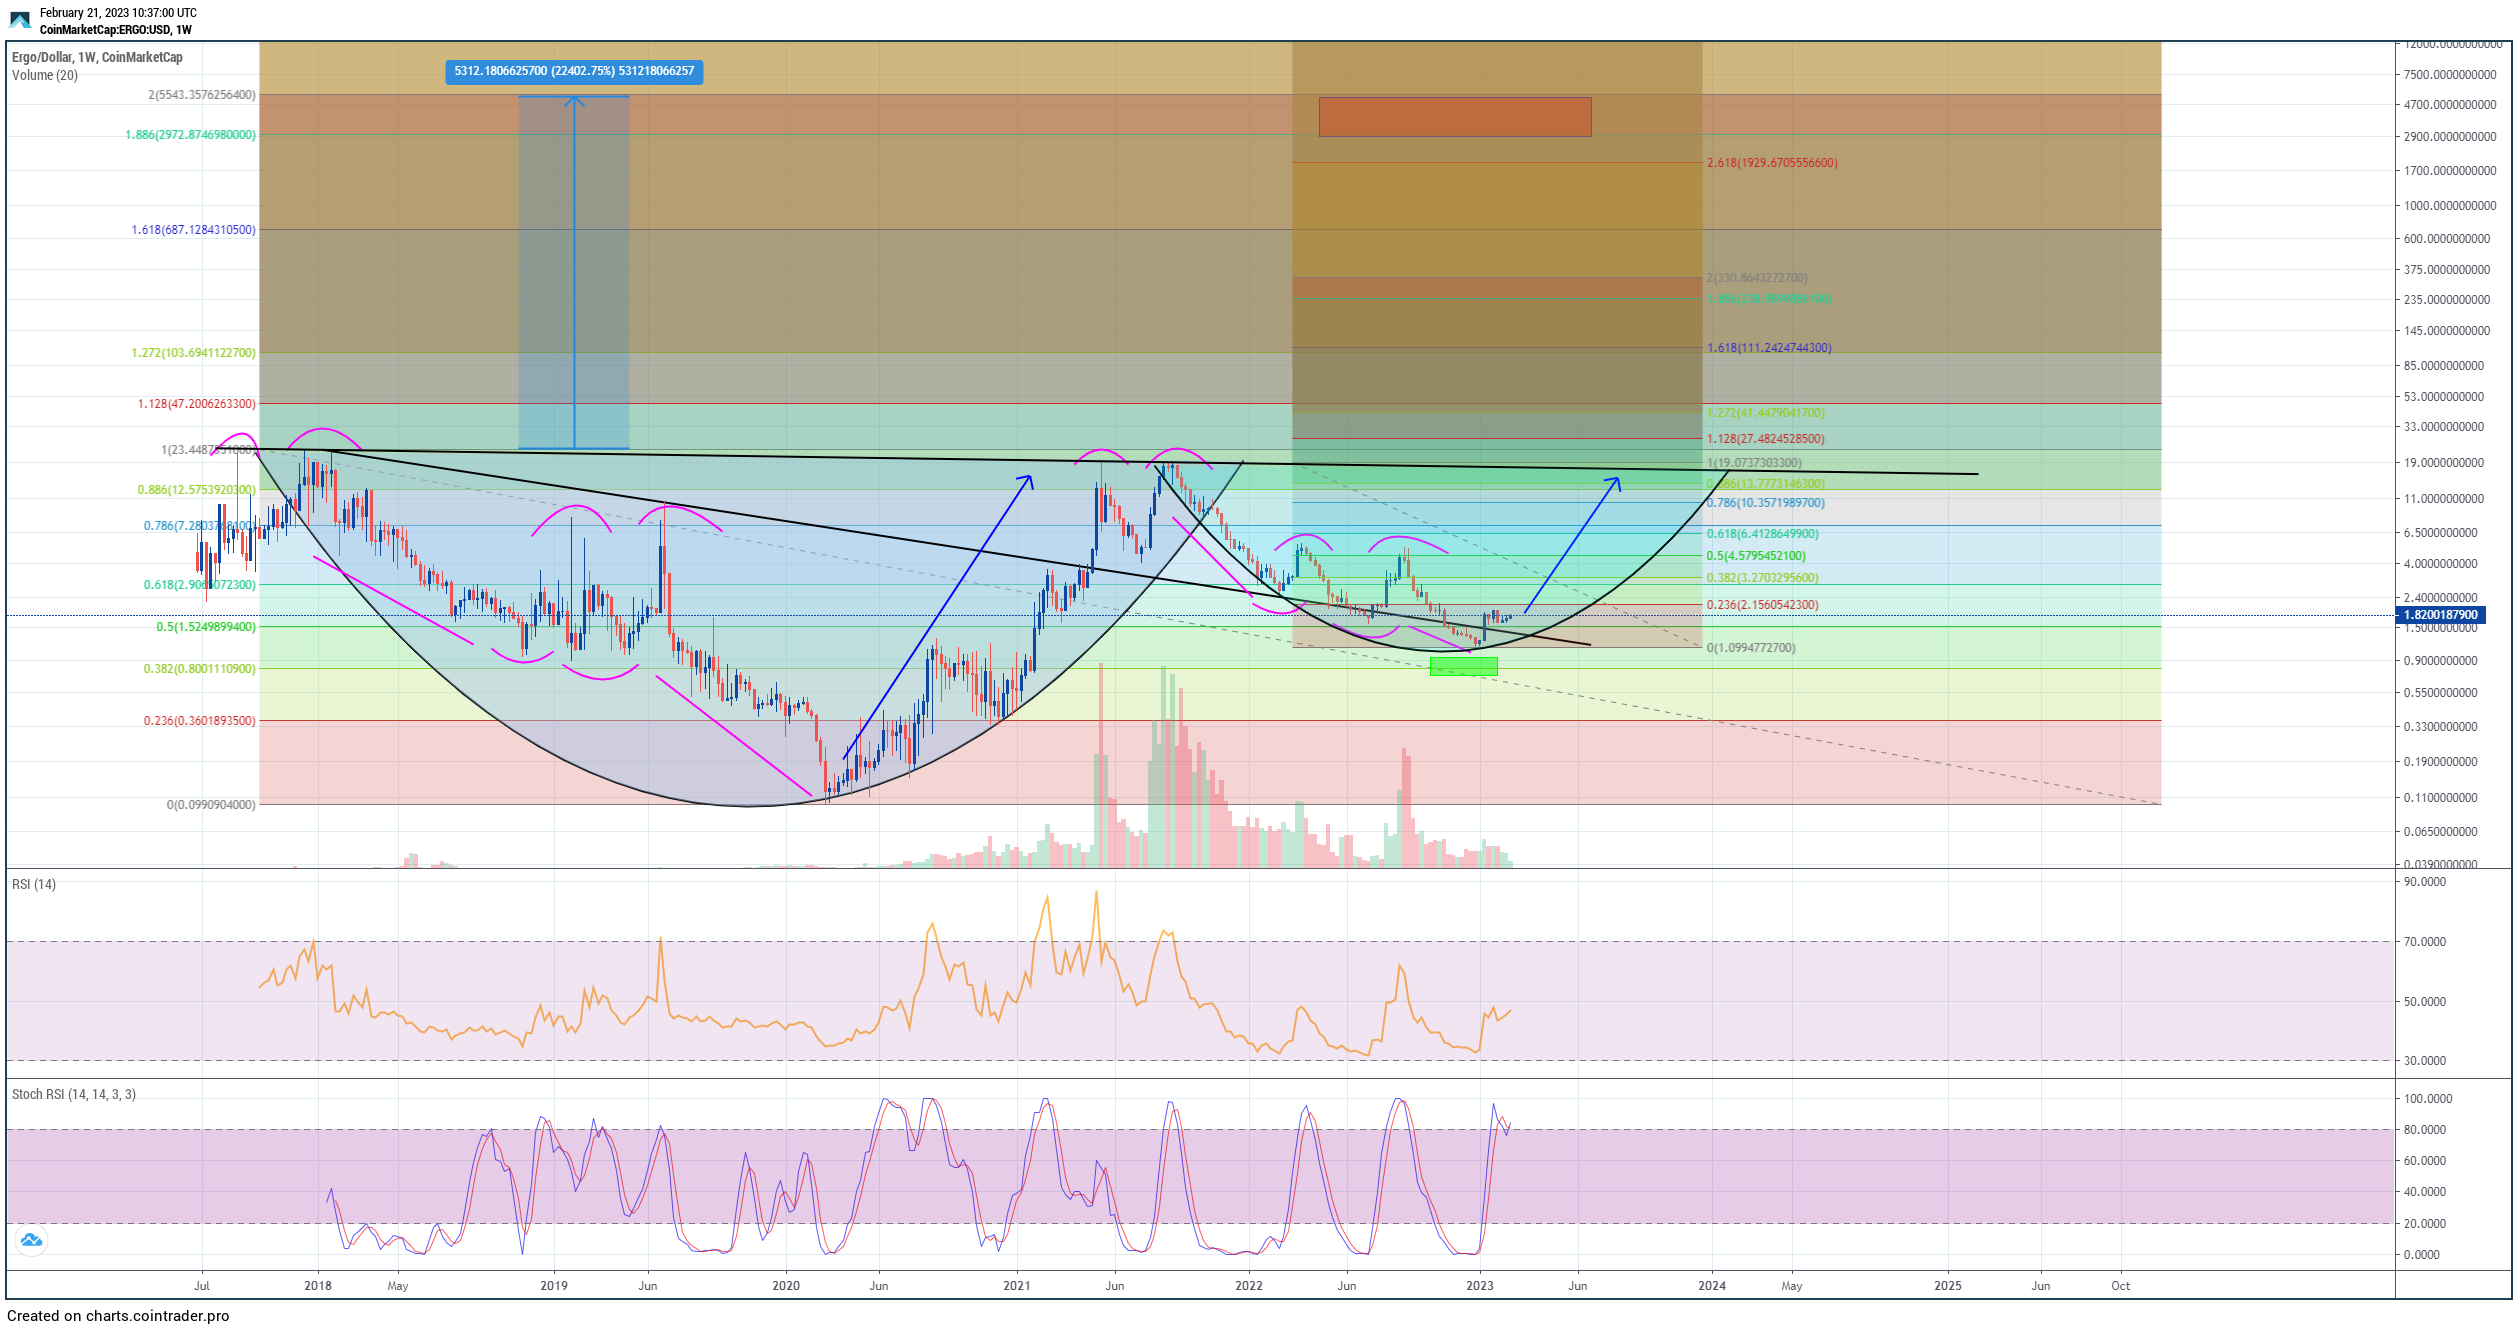Select the Stoch RSI (14, 14, 3, 3) label
2518x1330 pixels.
tap(74, 1094)
